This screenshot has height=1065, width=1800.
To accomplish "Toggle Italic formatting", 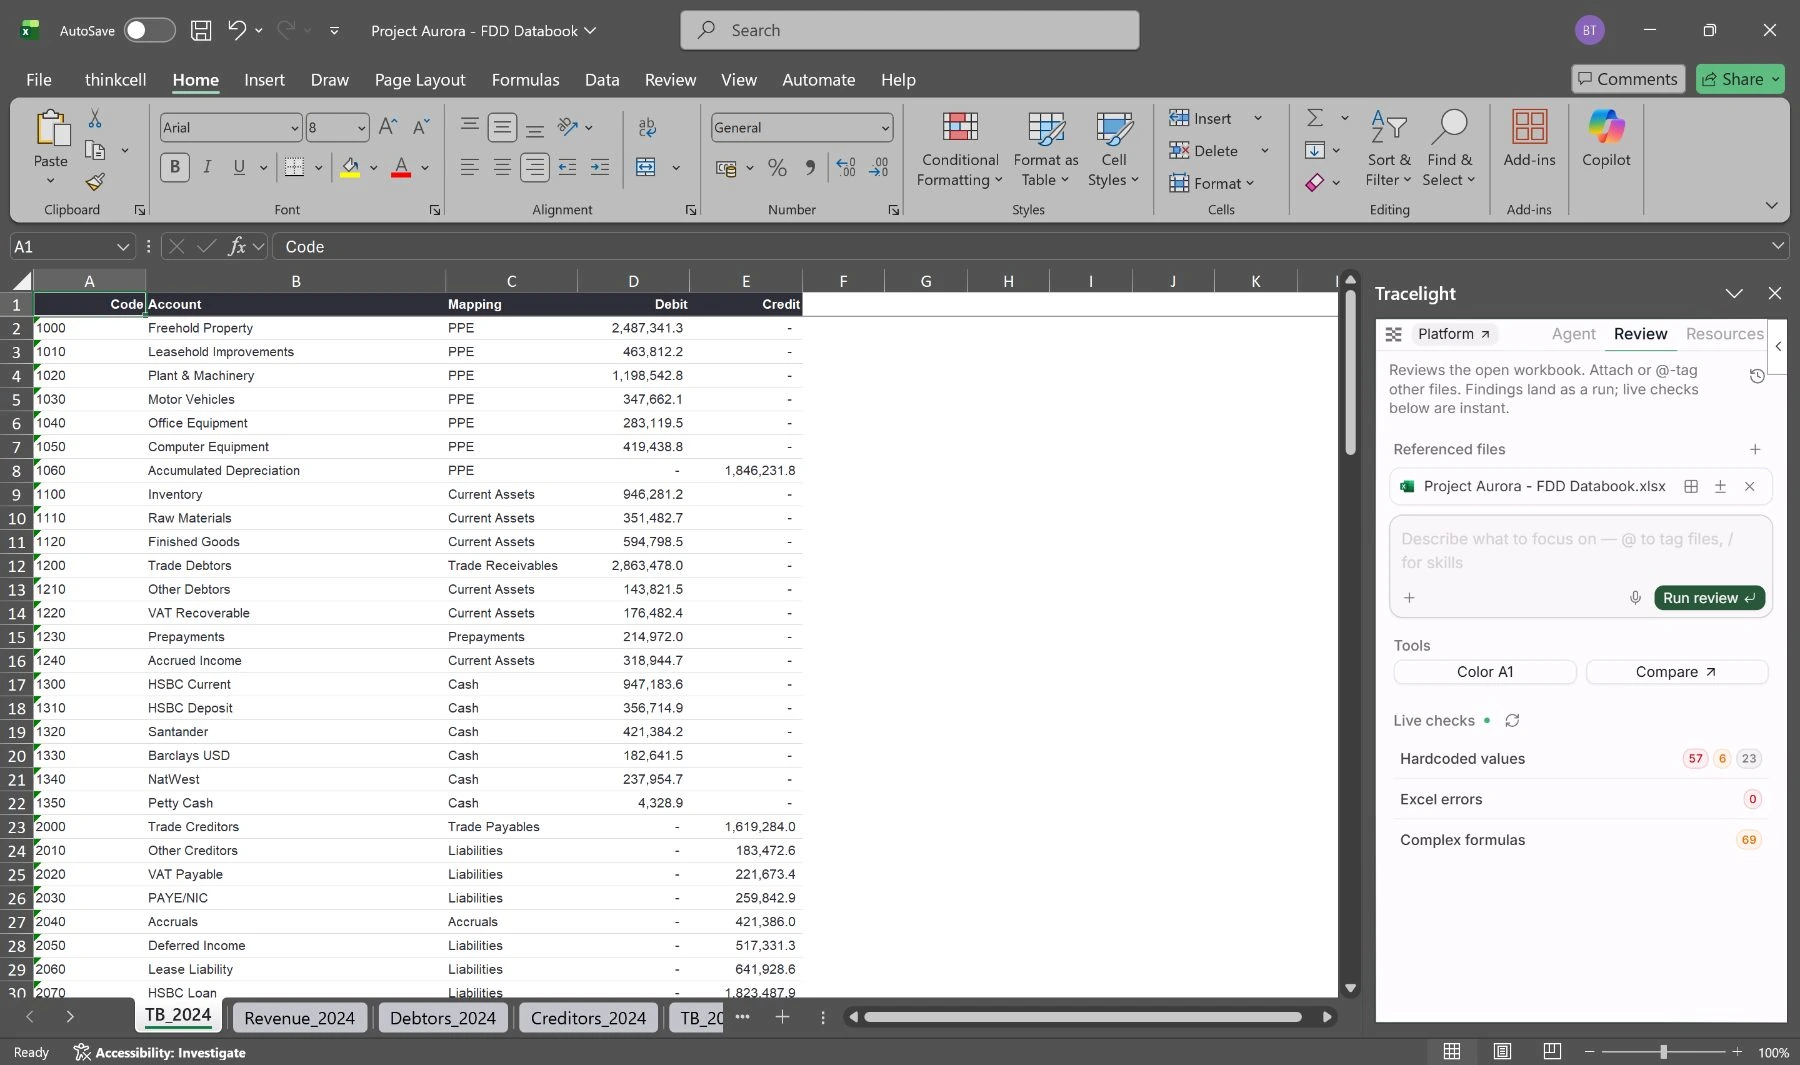I will [x=207, y=167].
